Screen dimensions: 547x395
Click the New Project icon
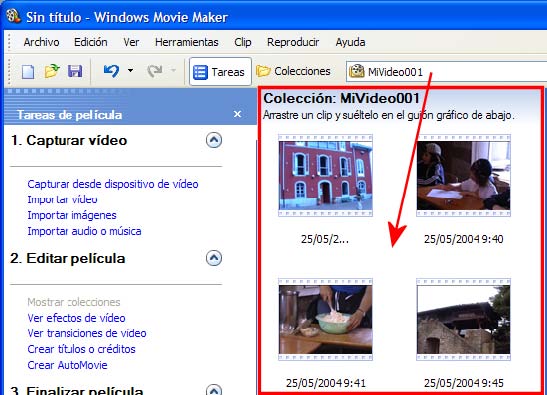pyautogui.click(x=28, y=72)
